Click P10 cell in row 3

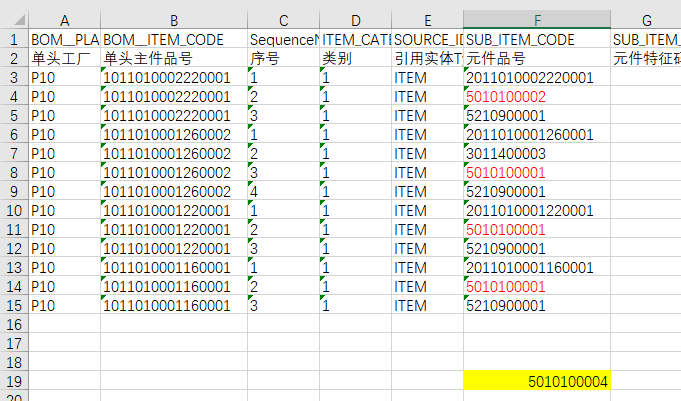[x=64, y=77]
